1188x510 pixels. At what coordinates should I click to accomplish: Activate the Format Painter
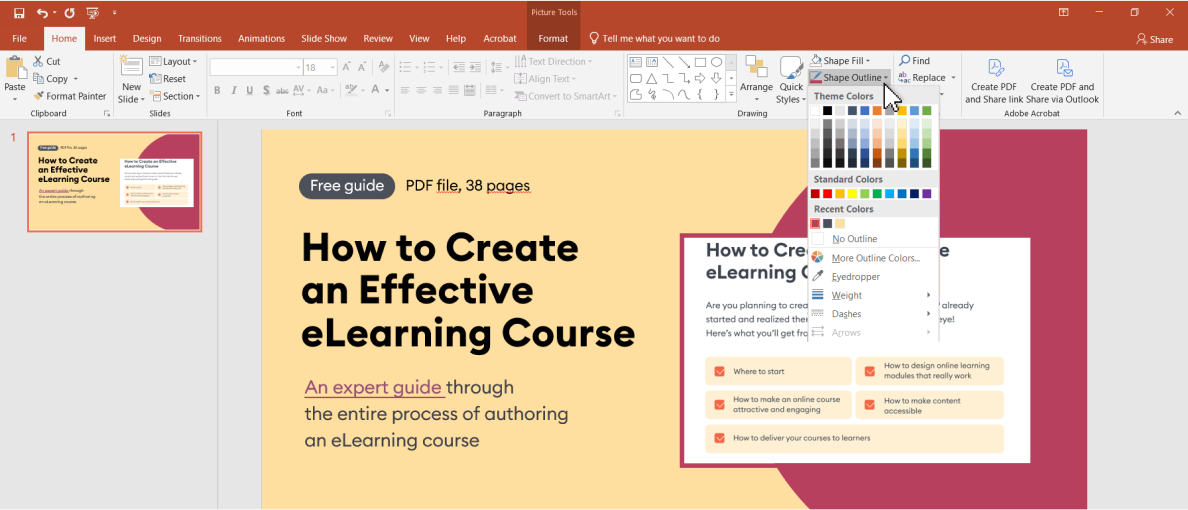70,96
